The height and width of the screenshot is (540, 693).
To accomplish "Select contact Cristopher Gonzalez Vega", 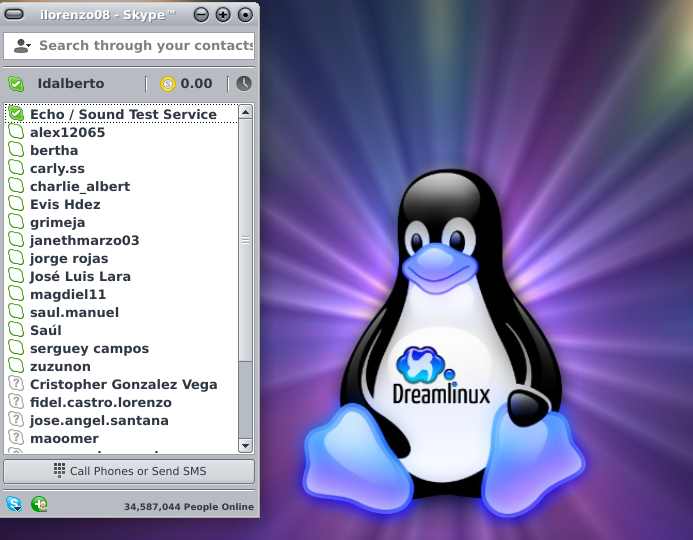I will point(122,384).
